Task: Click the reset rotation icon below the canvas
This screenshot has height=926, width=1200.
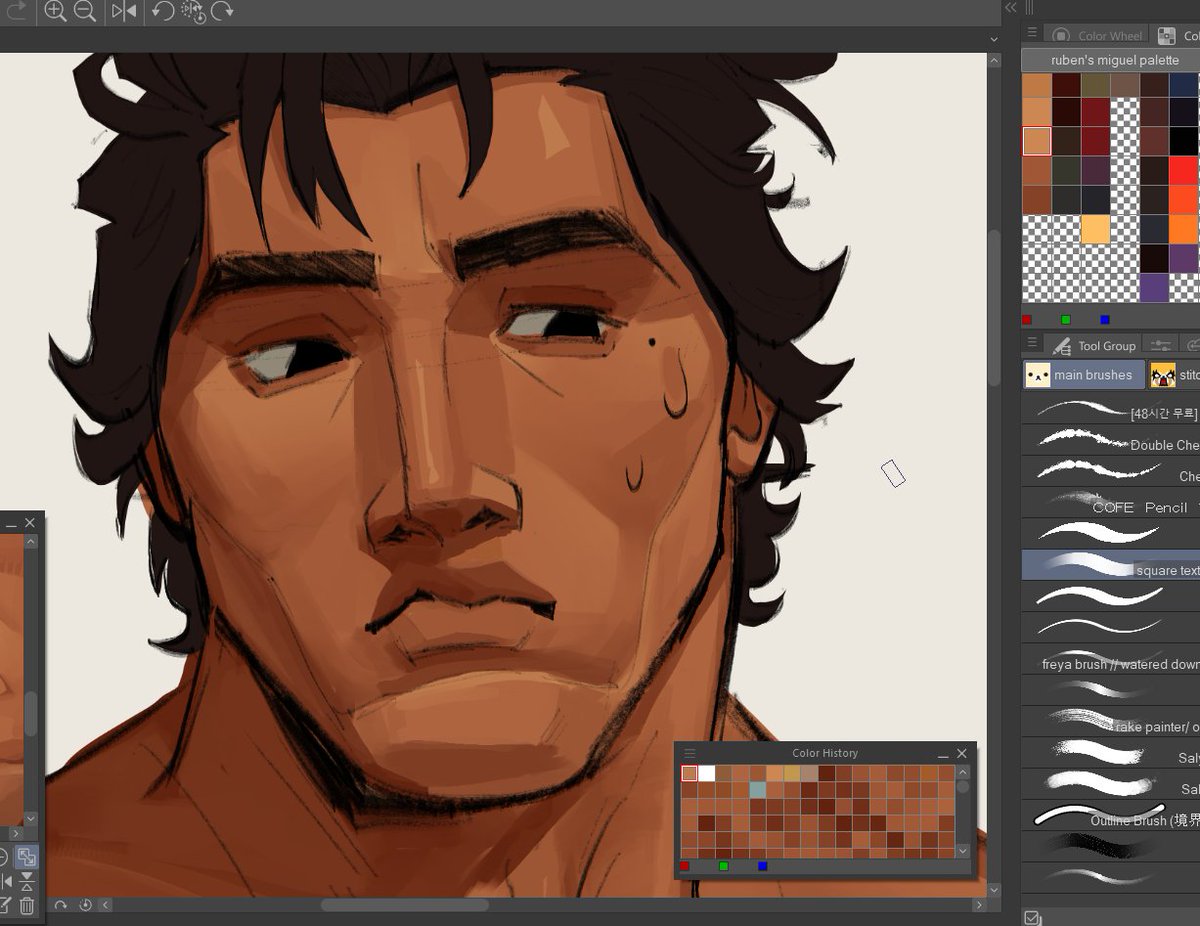Action: click(x=85, y=905)
